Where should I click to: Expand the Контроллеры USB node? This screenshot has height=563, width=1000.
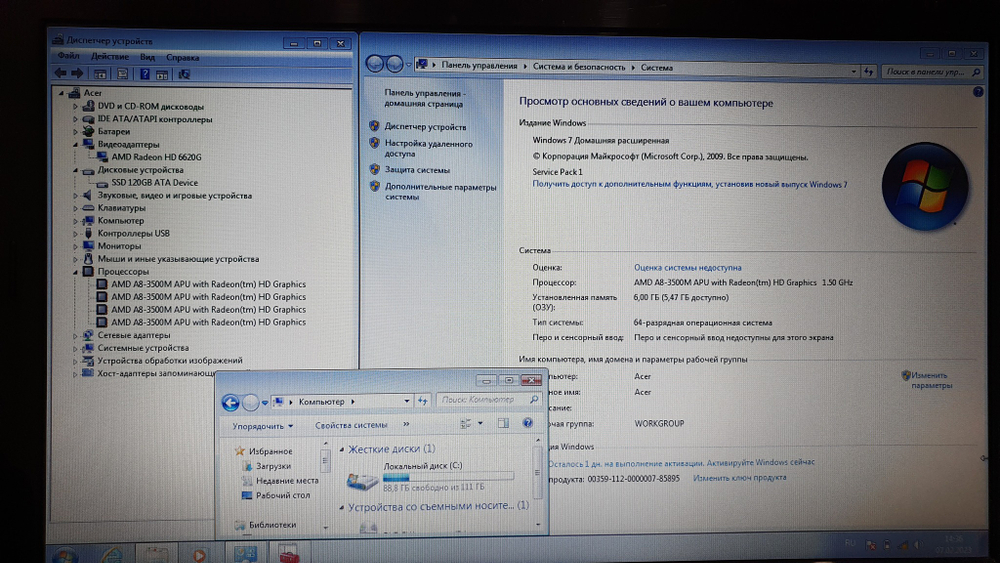pyautogui.click(x=75, y=233)
